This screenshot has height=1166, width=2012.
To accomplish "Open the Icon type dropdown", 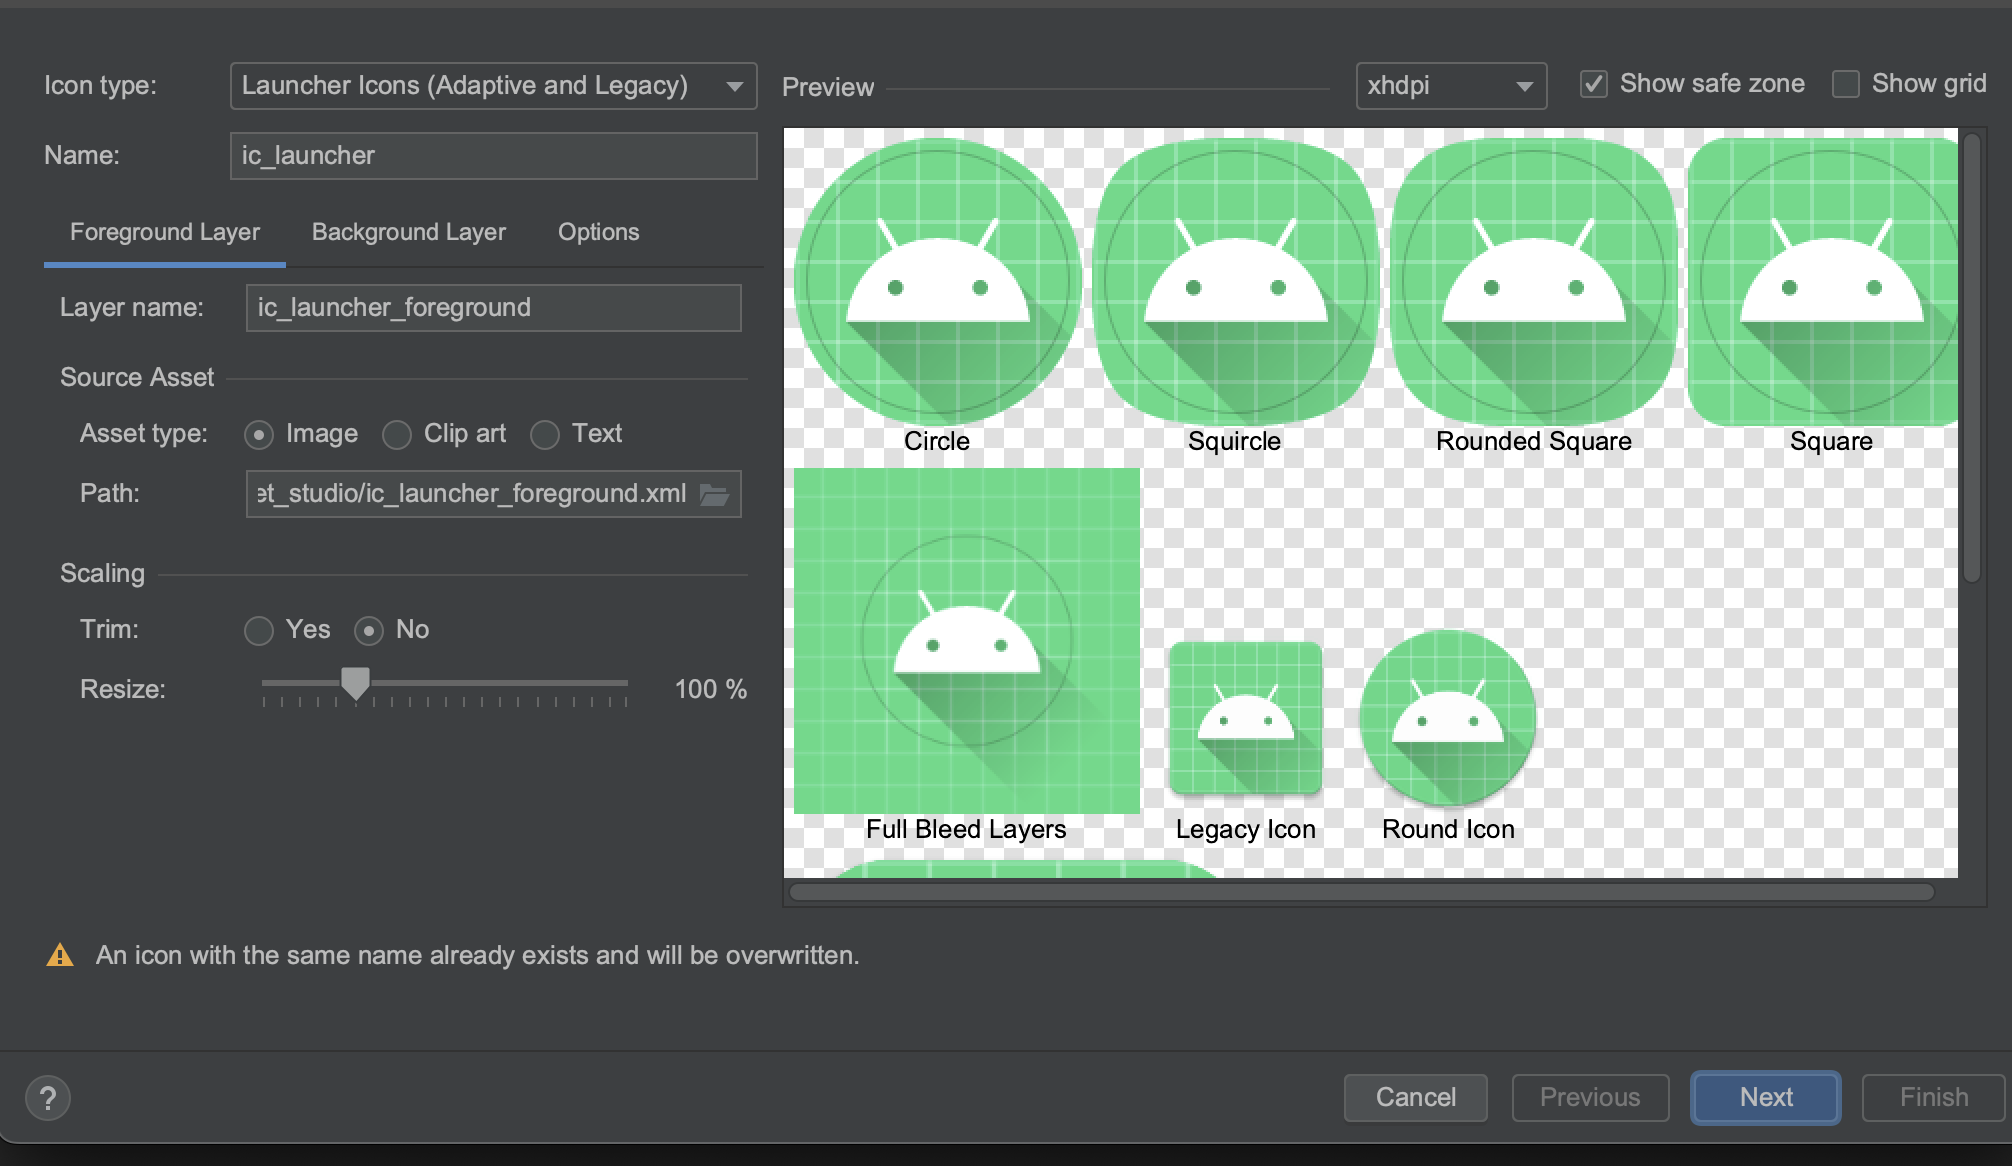I will [x=493, y=86].
